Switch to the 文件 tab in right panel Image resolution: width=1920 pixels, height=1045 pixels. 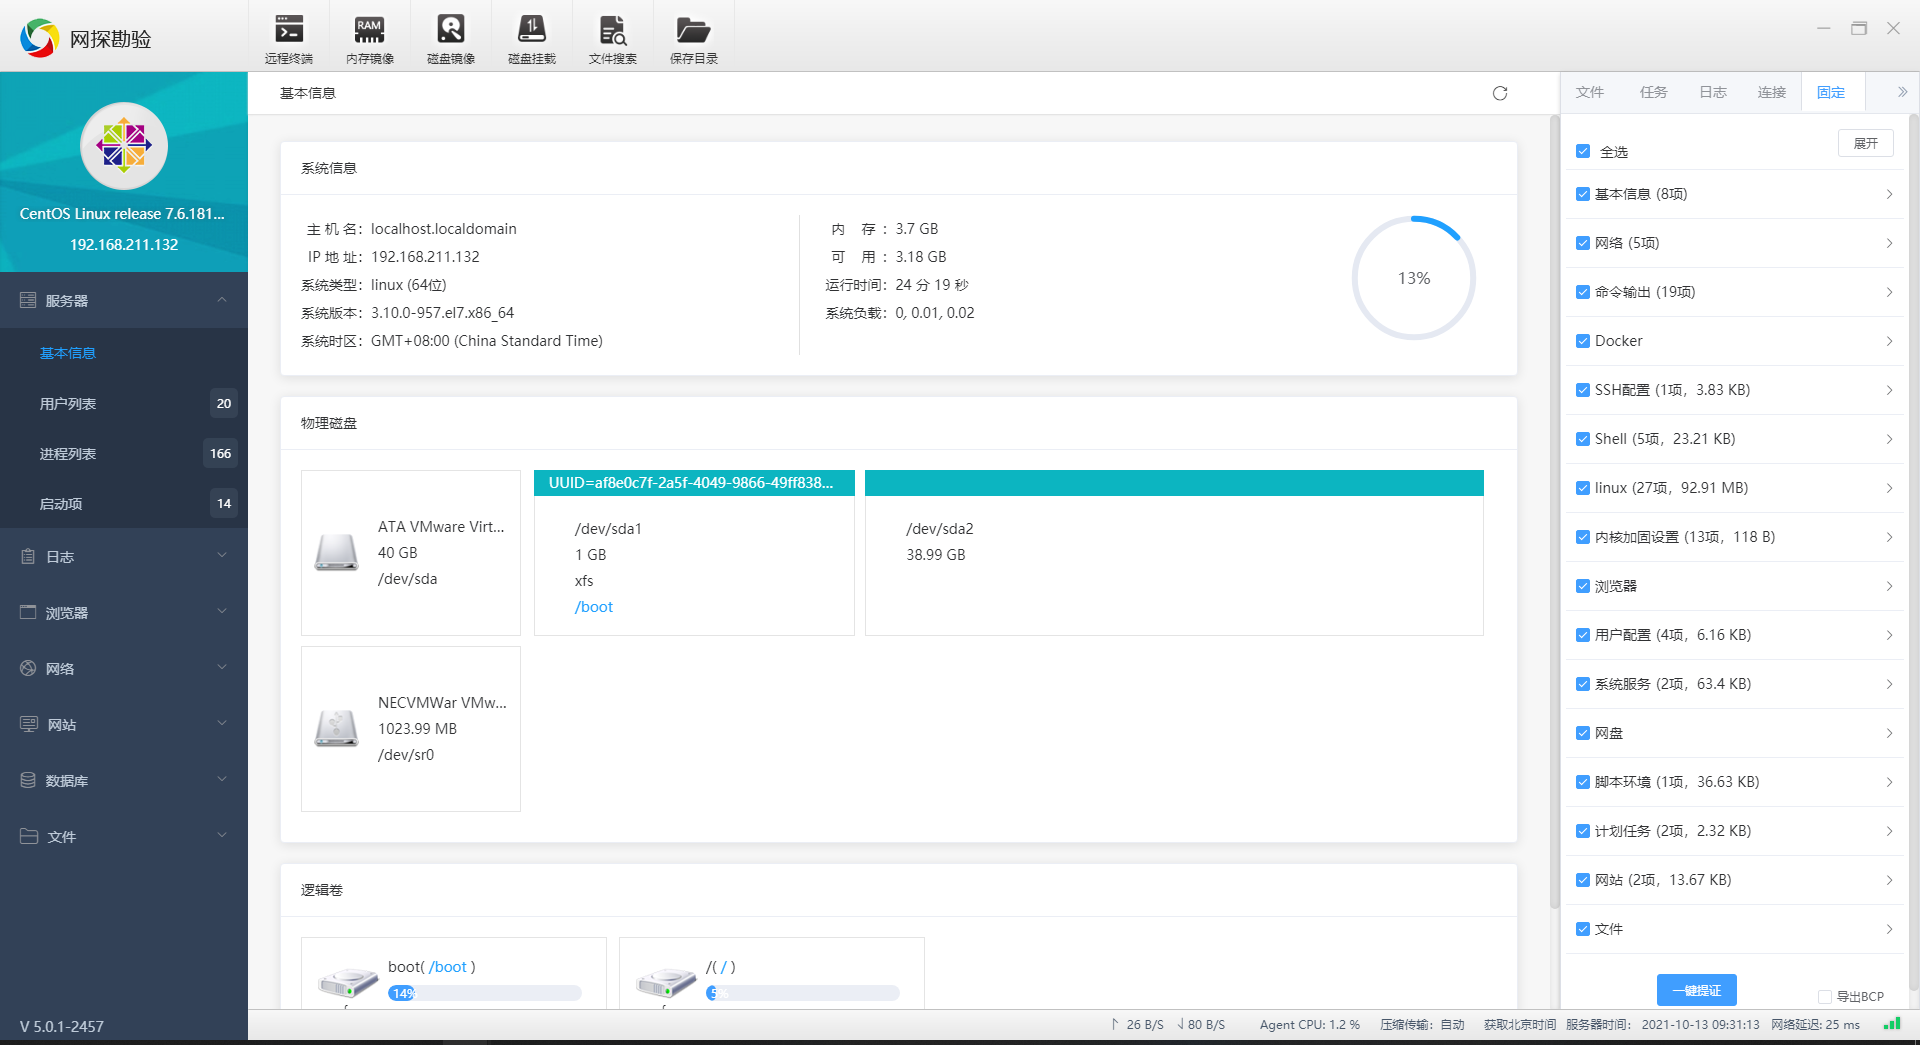point(1590,92)
